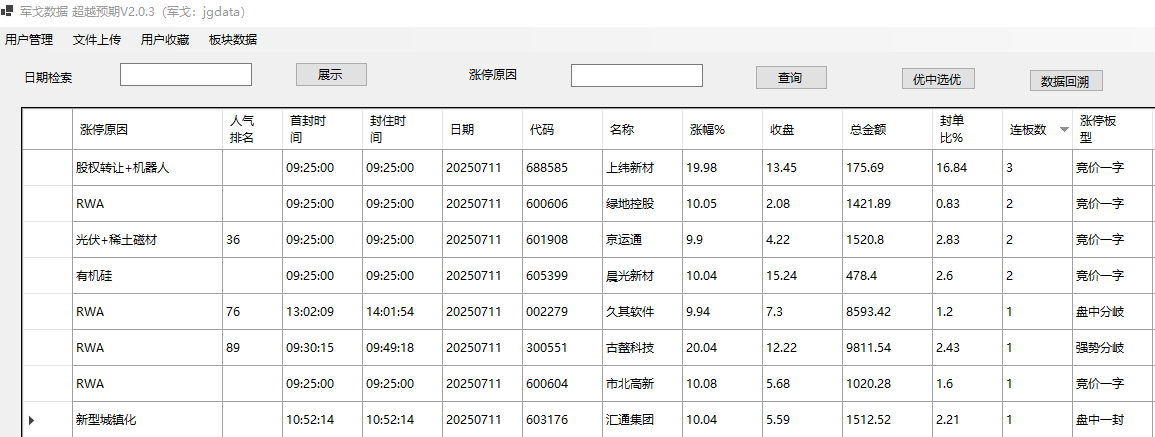
Task: Sort by the 收盘 column header
Action: [803, 129]
